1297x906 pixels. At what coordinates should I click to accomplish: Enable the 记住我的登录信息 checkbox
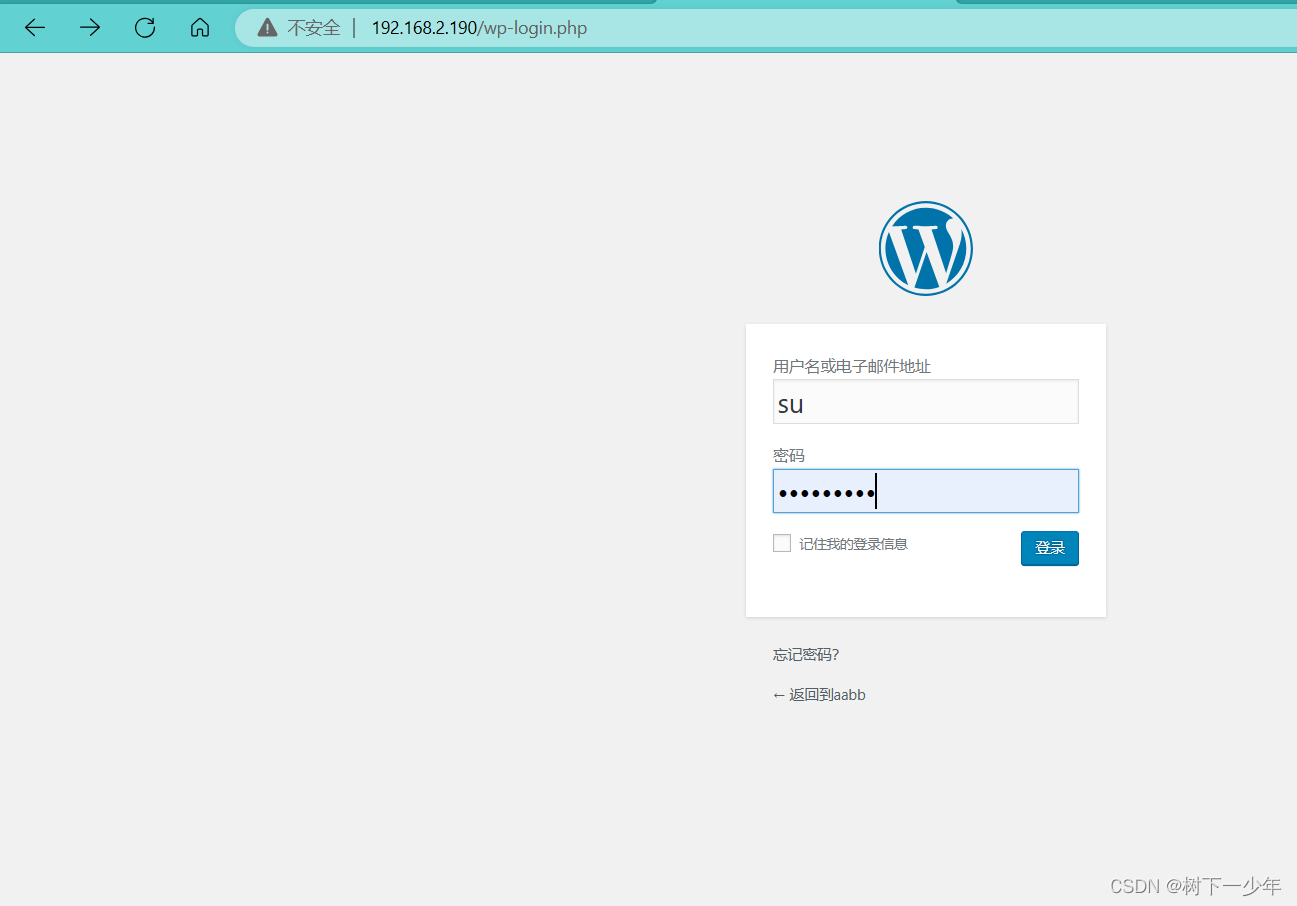pyautogui.click(x=782, y=543)
